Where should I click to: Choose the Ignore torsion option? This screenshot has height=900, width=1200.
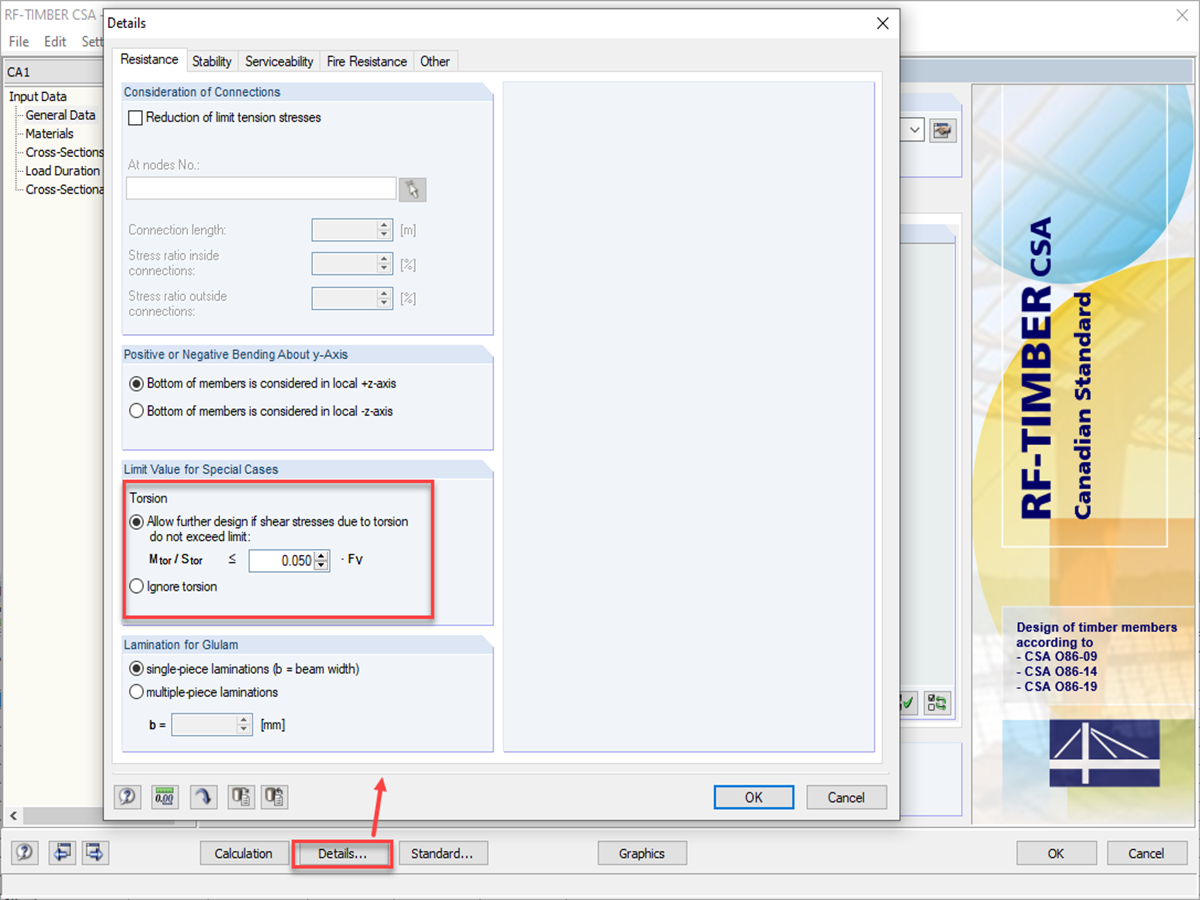click(137, 587)
